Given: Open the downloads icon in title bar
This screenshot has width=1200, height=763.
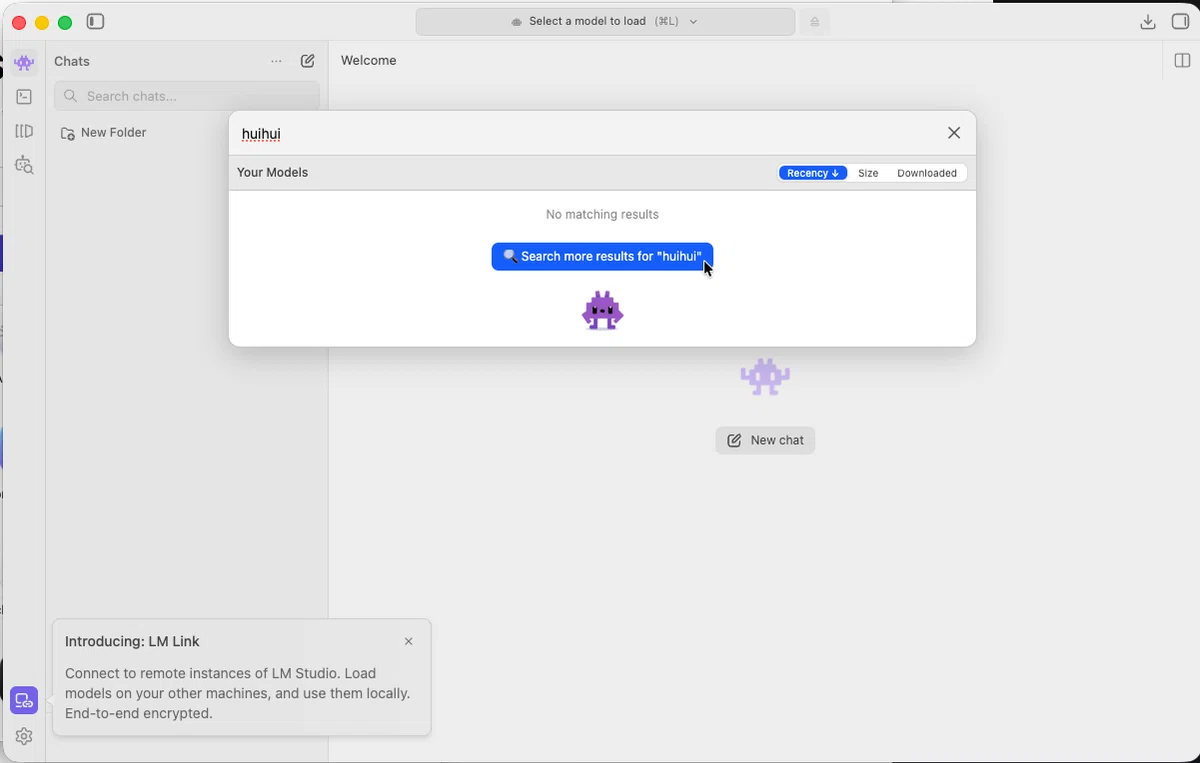Looking at the screenshot, I should (1148, 22).
